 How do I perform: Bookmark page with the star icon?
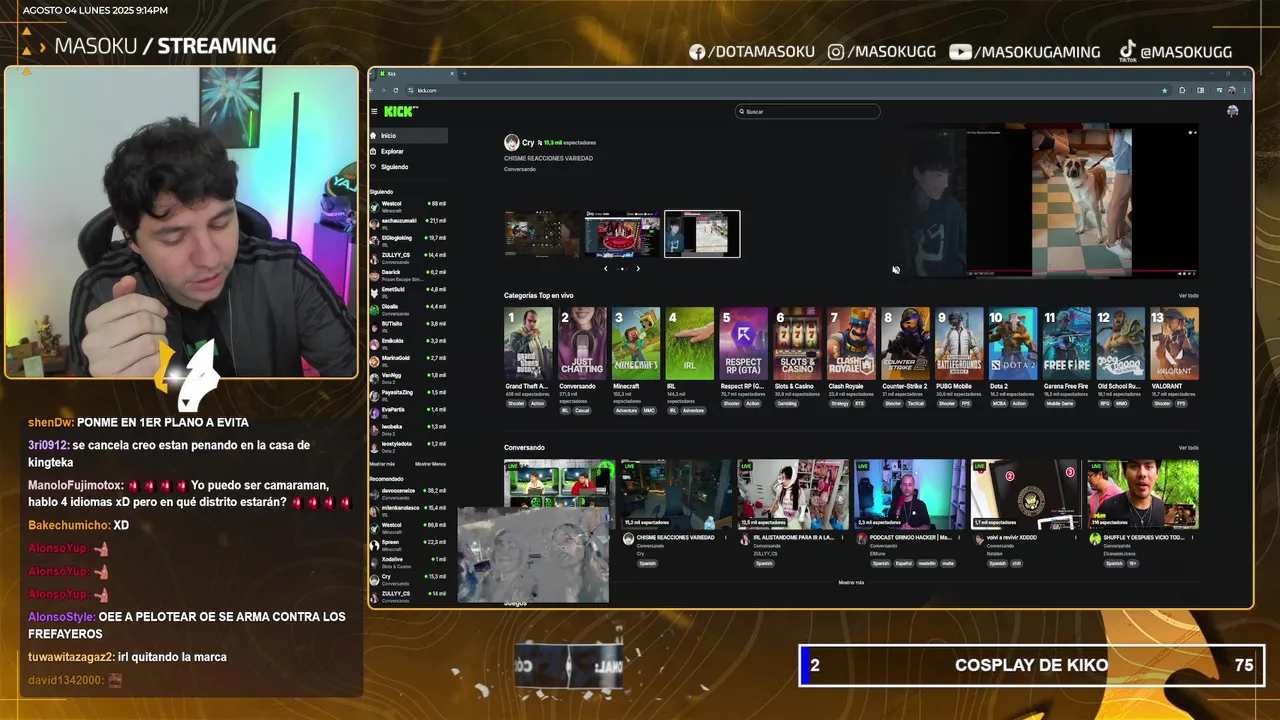point(1164,90)
